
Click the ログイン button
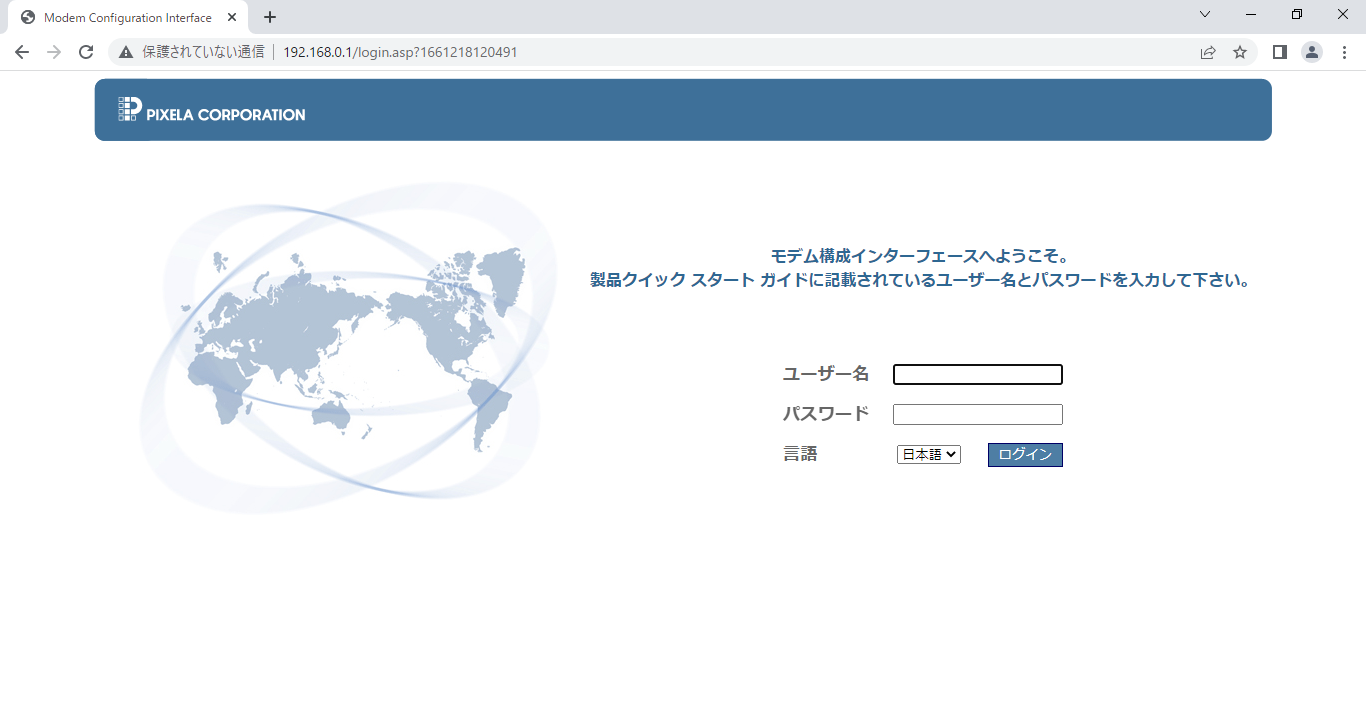click(x=1025, y=455)
